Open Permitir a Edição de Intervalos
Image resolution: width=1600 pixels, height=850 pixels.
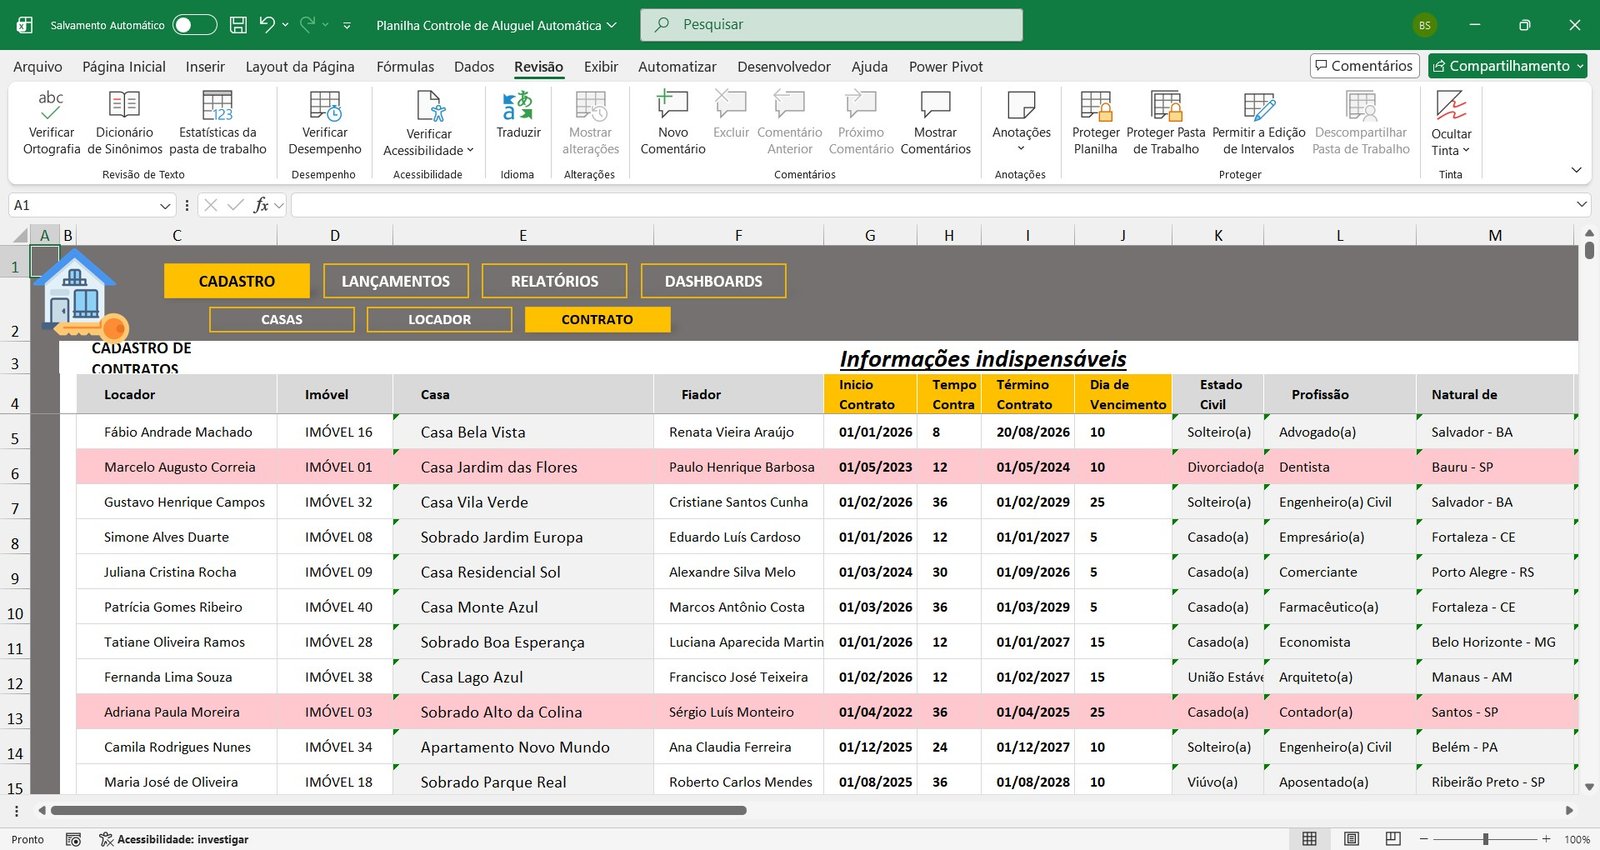click(x=1259, y=123)
